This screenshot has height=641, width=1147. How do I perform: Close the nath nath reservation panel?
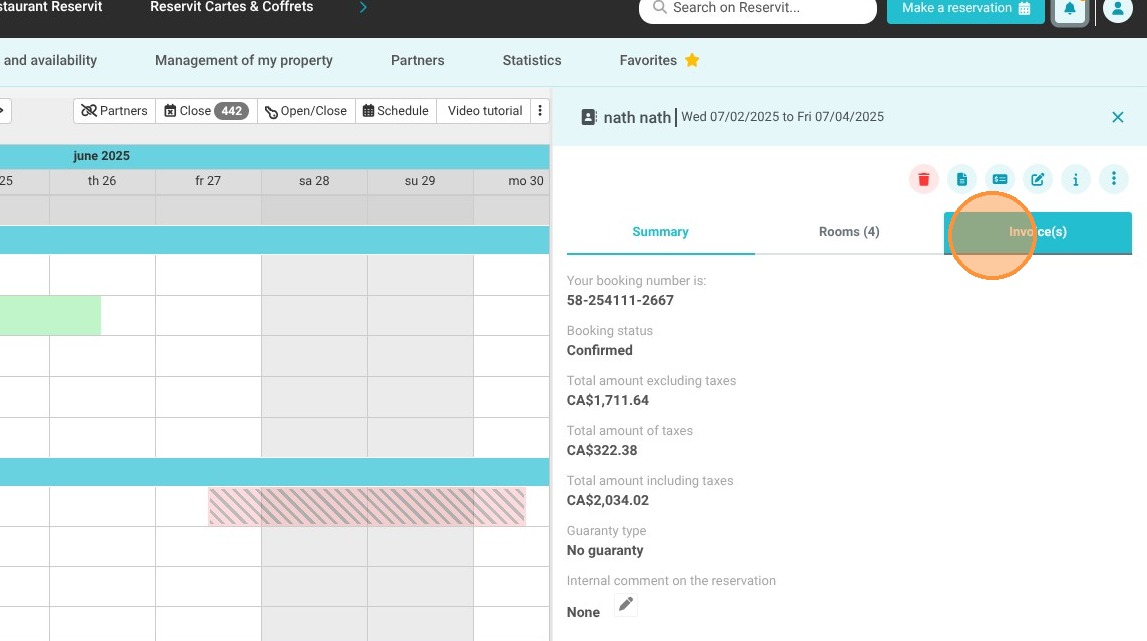pyautogui.click(x=1118, y=117)
